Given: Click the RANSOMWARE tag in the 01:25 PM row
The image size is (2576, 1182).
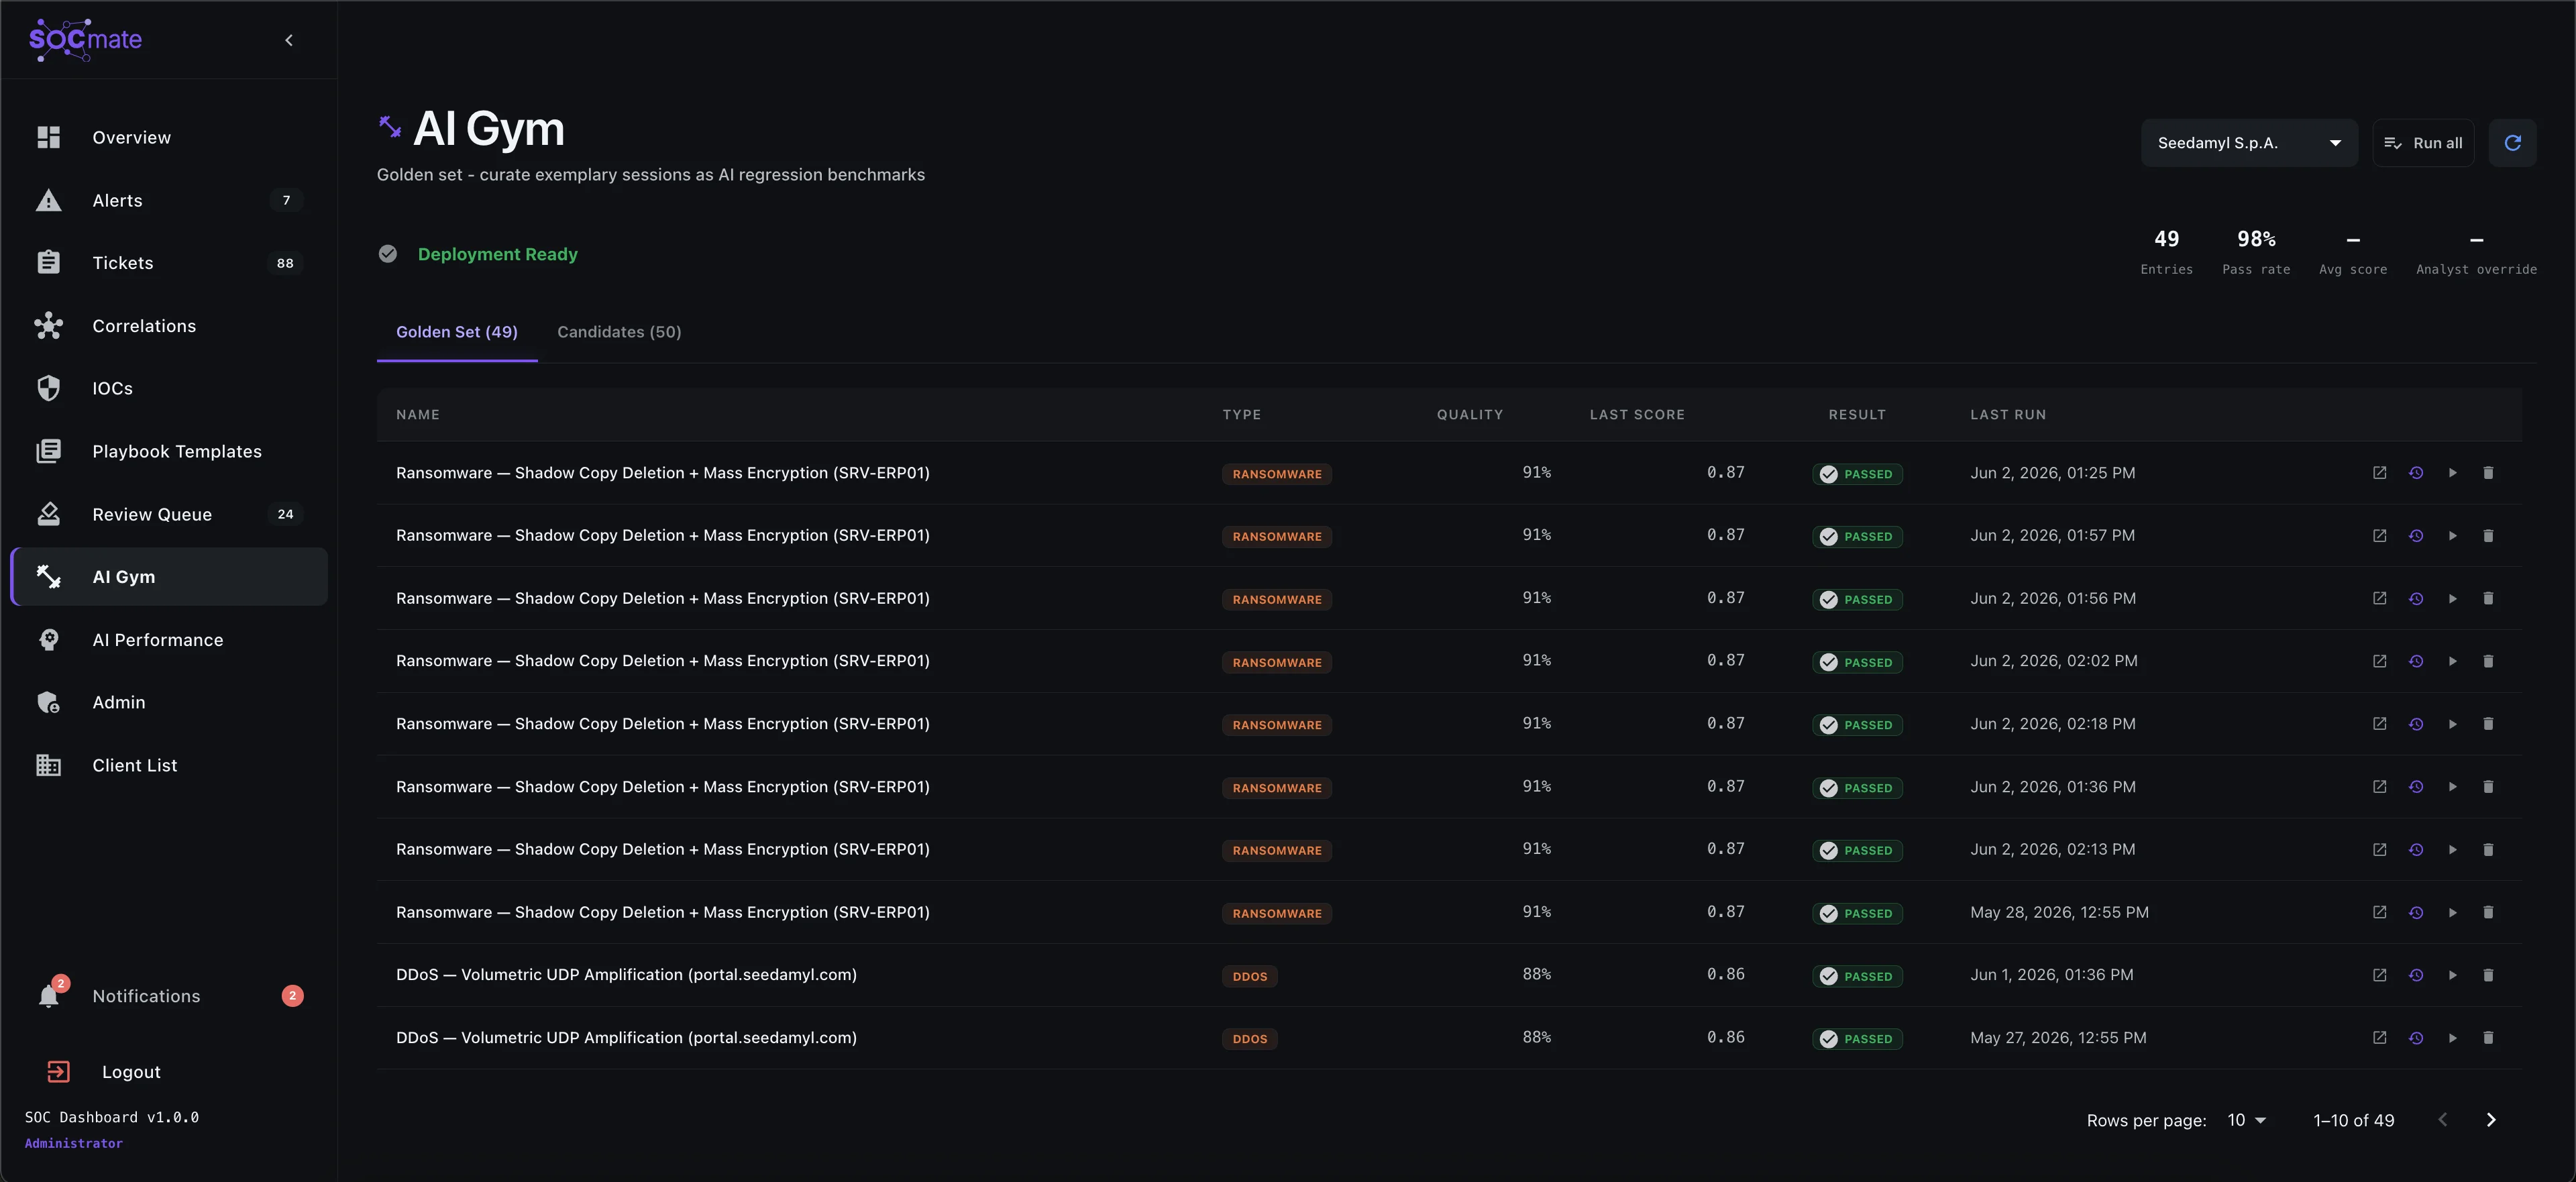Looking at the screenshot, I should (1277, 474).
